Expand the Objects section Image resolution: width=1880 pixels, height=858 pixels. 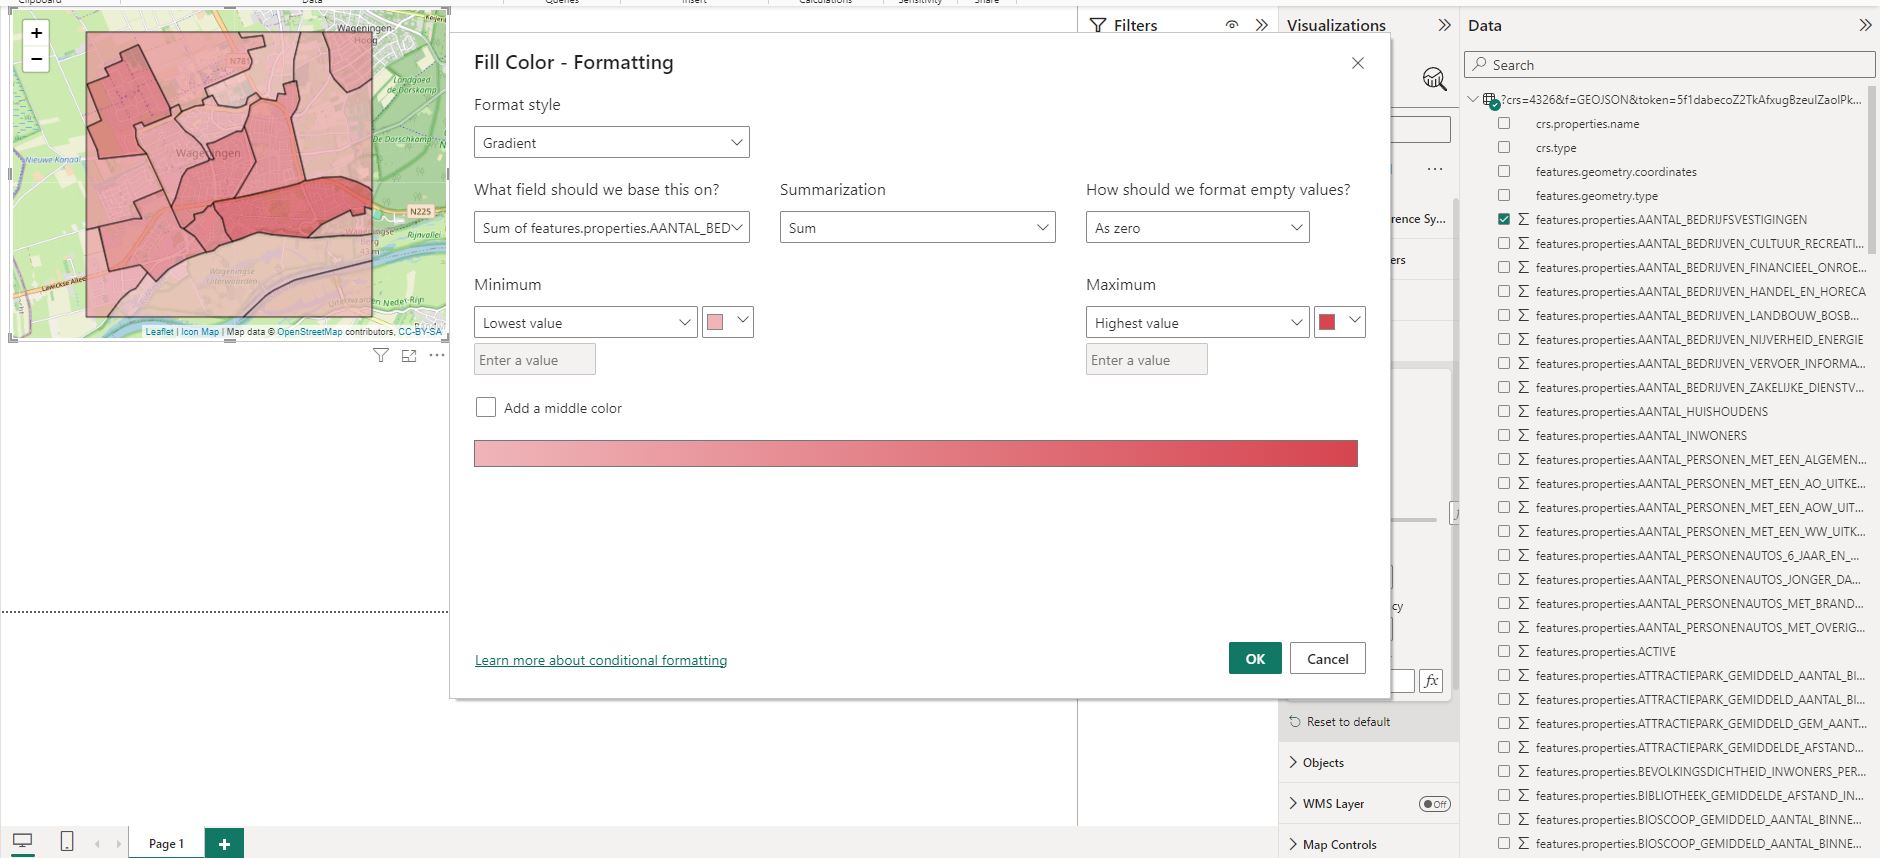pos(1322,763)
